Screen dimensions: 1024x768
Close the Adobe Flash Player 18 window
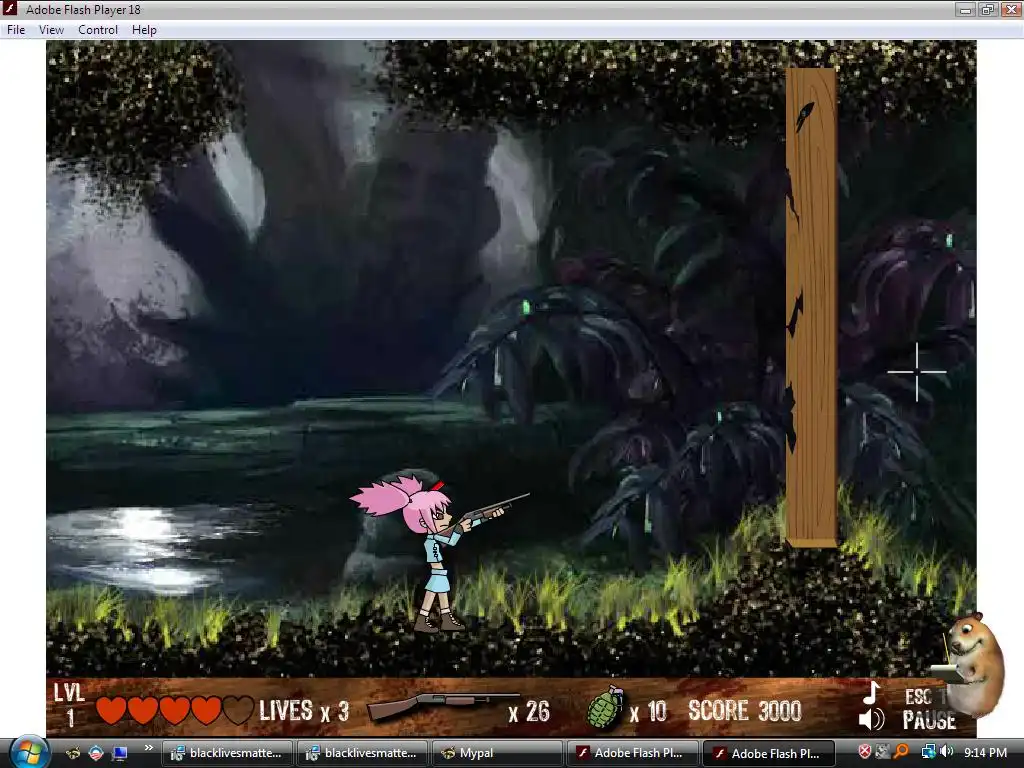(1010, 9)
